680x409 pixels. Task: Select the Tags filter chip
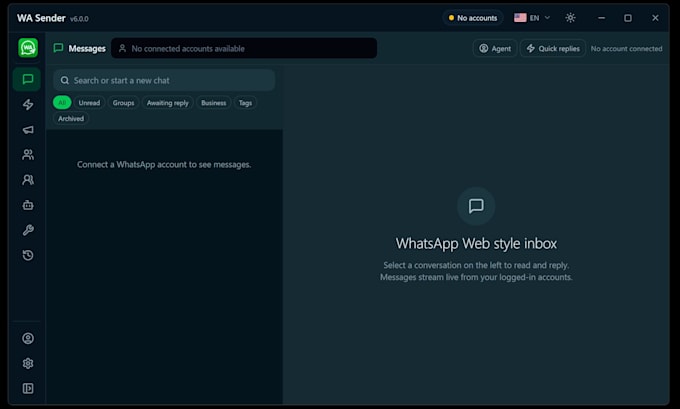click(x=245, y=103)
